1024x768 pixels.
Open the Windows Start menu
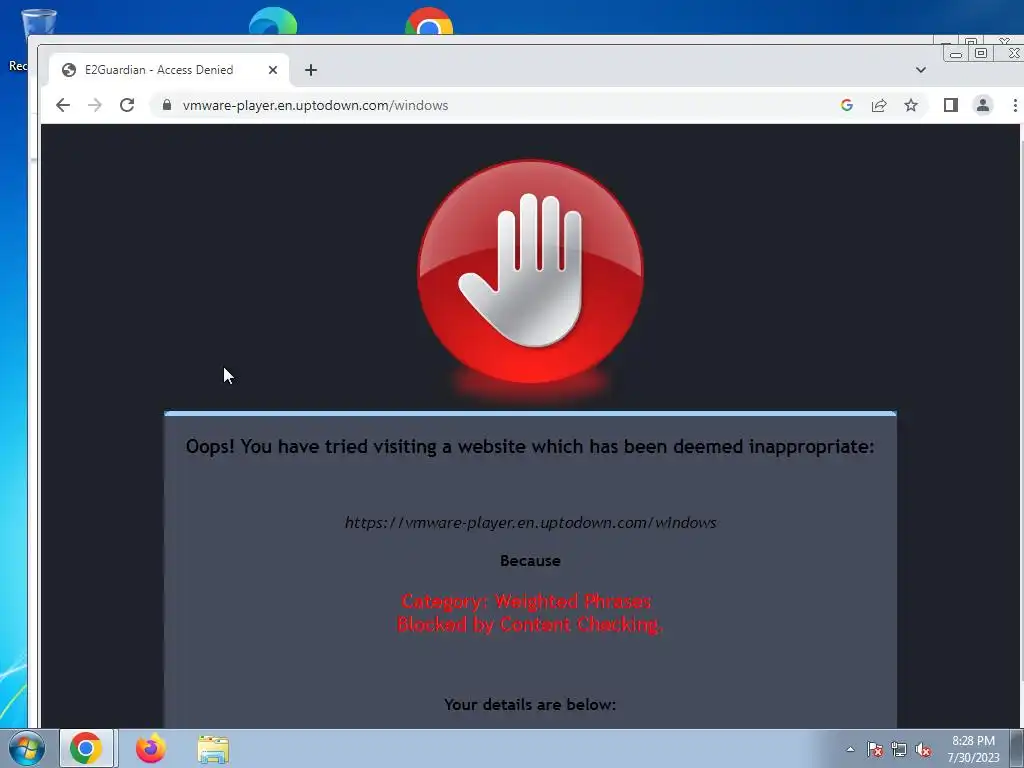[27, 748]
